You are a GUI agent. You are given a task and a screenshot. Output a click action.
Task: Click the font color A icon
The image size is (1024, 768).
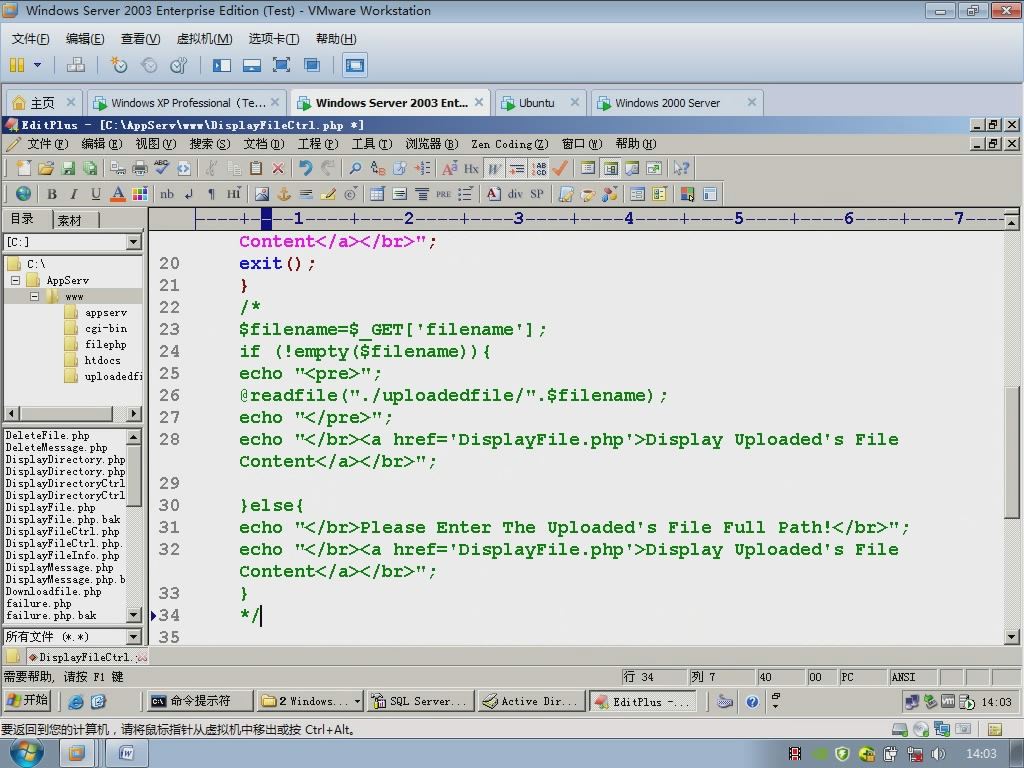point(118,194)
